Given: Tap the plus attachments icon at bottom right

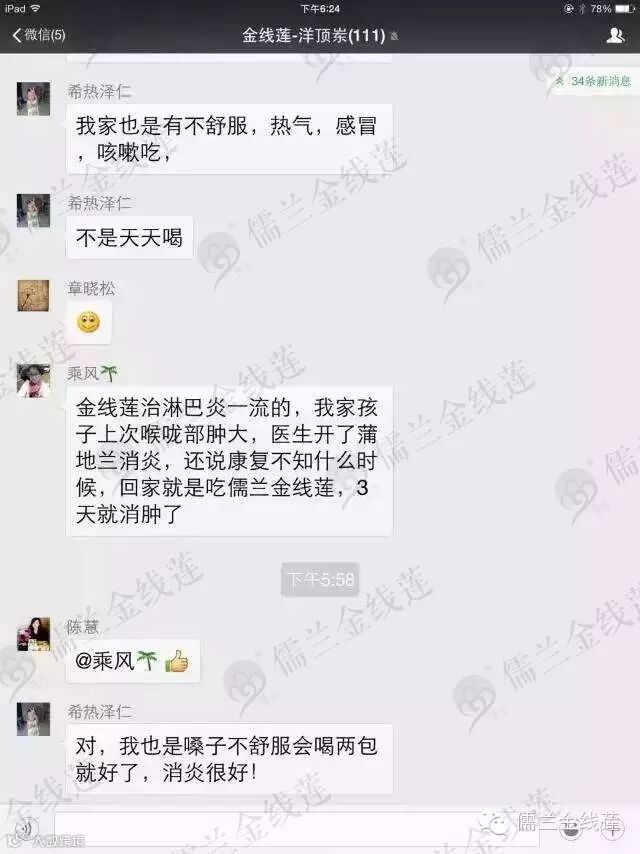Looking at the screenshot, I should coord(612,828).
